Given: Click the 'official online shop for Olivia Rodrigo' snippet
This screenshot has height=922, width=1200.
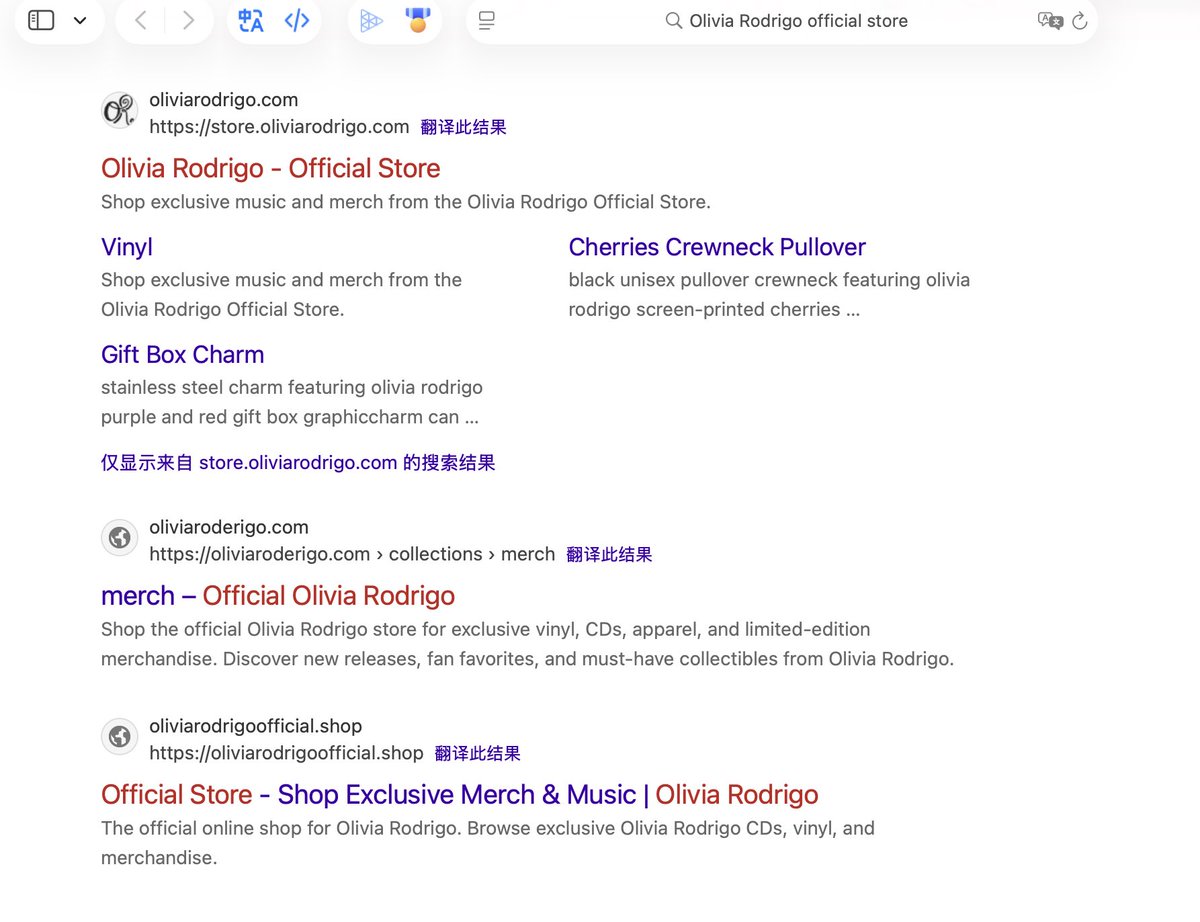Looking at the screenshot, I should [488, 843].
